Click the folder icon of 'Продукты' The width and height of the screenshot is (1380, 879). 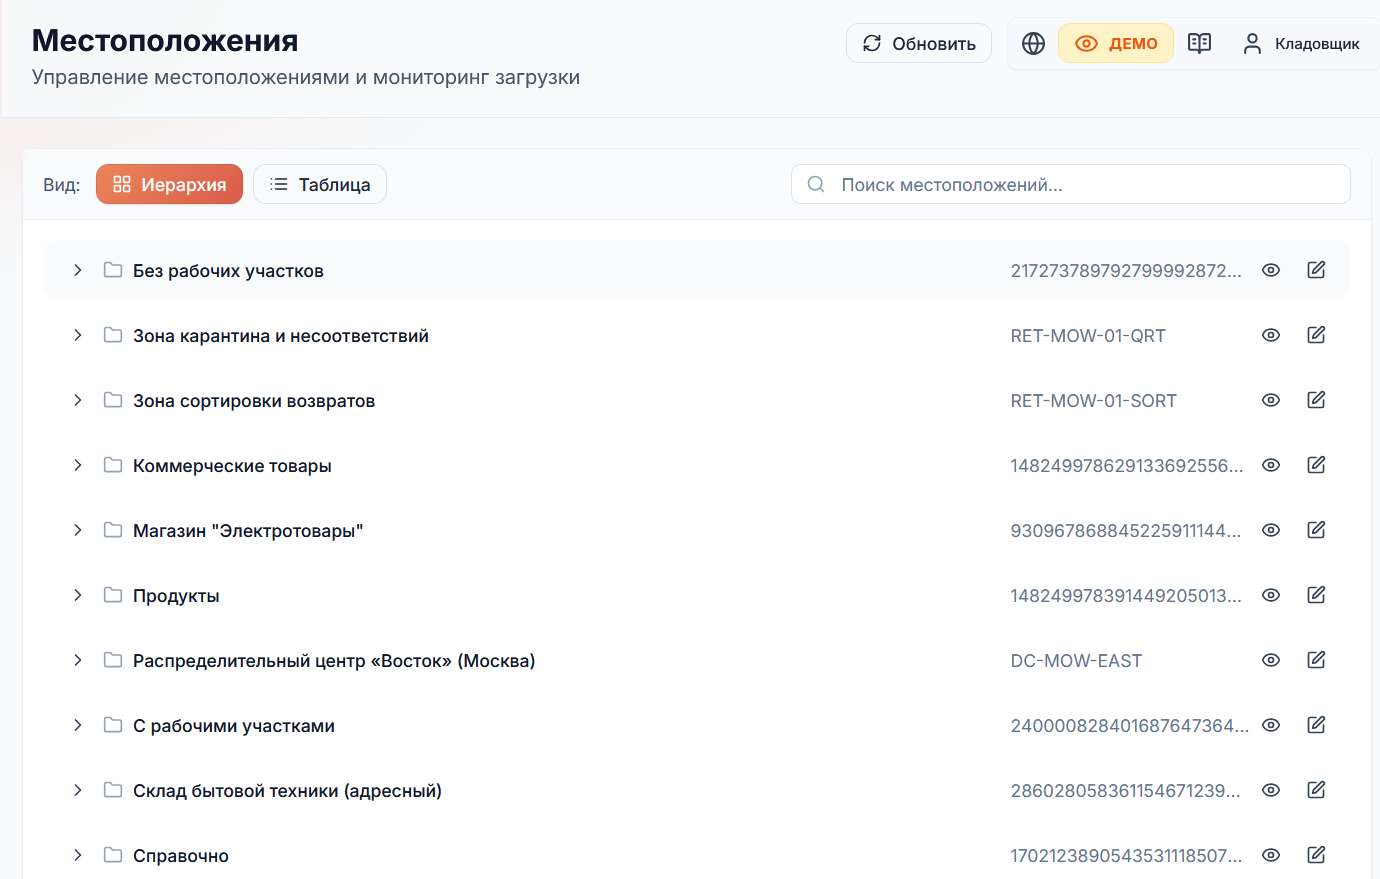point(113,595)
